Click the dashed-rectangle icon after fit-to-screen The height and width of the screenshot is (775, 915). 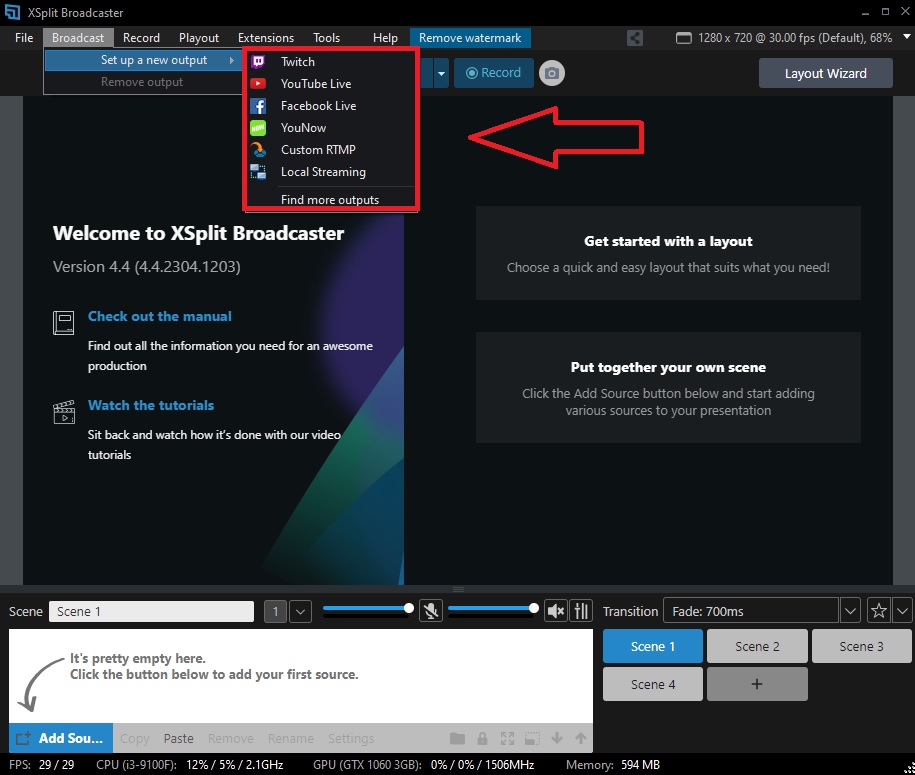pos(532,739)
